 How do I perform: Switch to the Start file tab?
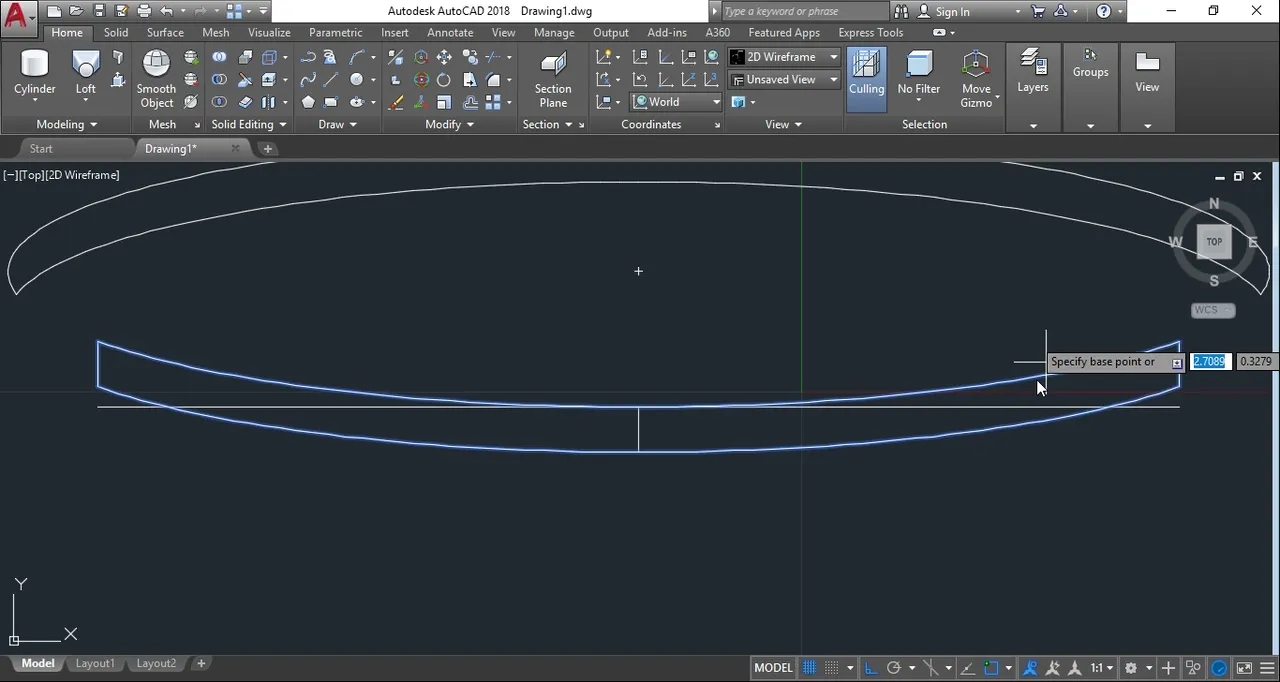[41, 148]
